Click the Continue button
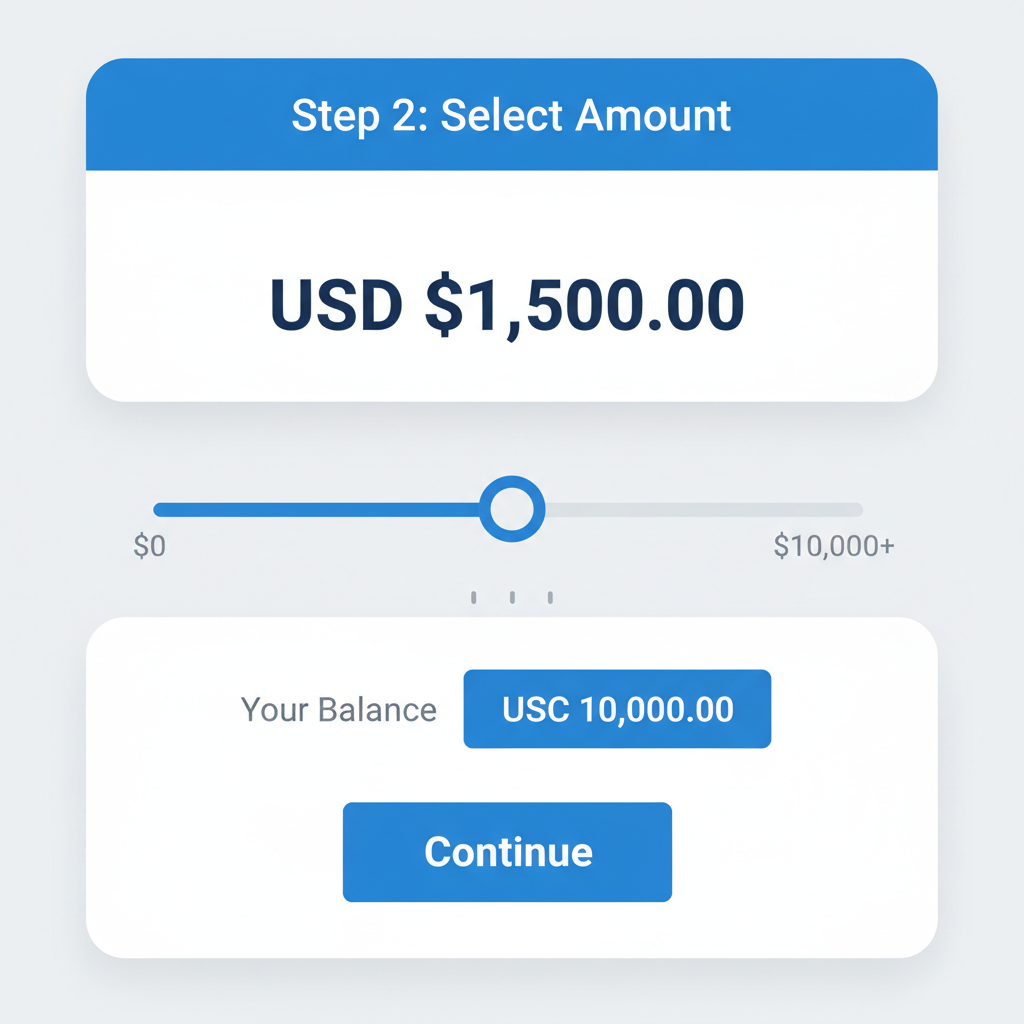The width and height of the screenshot is (1024, 1024). [507, 851]
